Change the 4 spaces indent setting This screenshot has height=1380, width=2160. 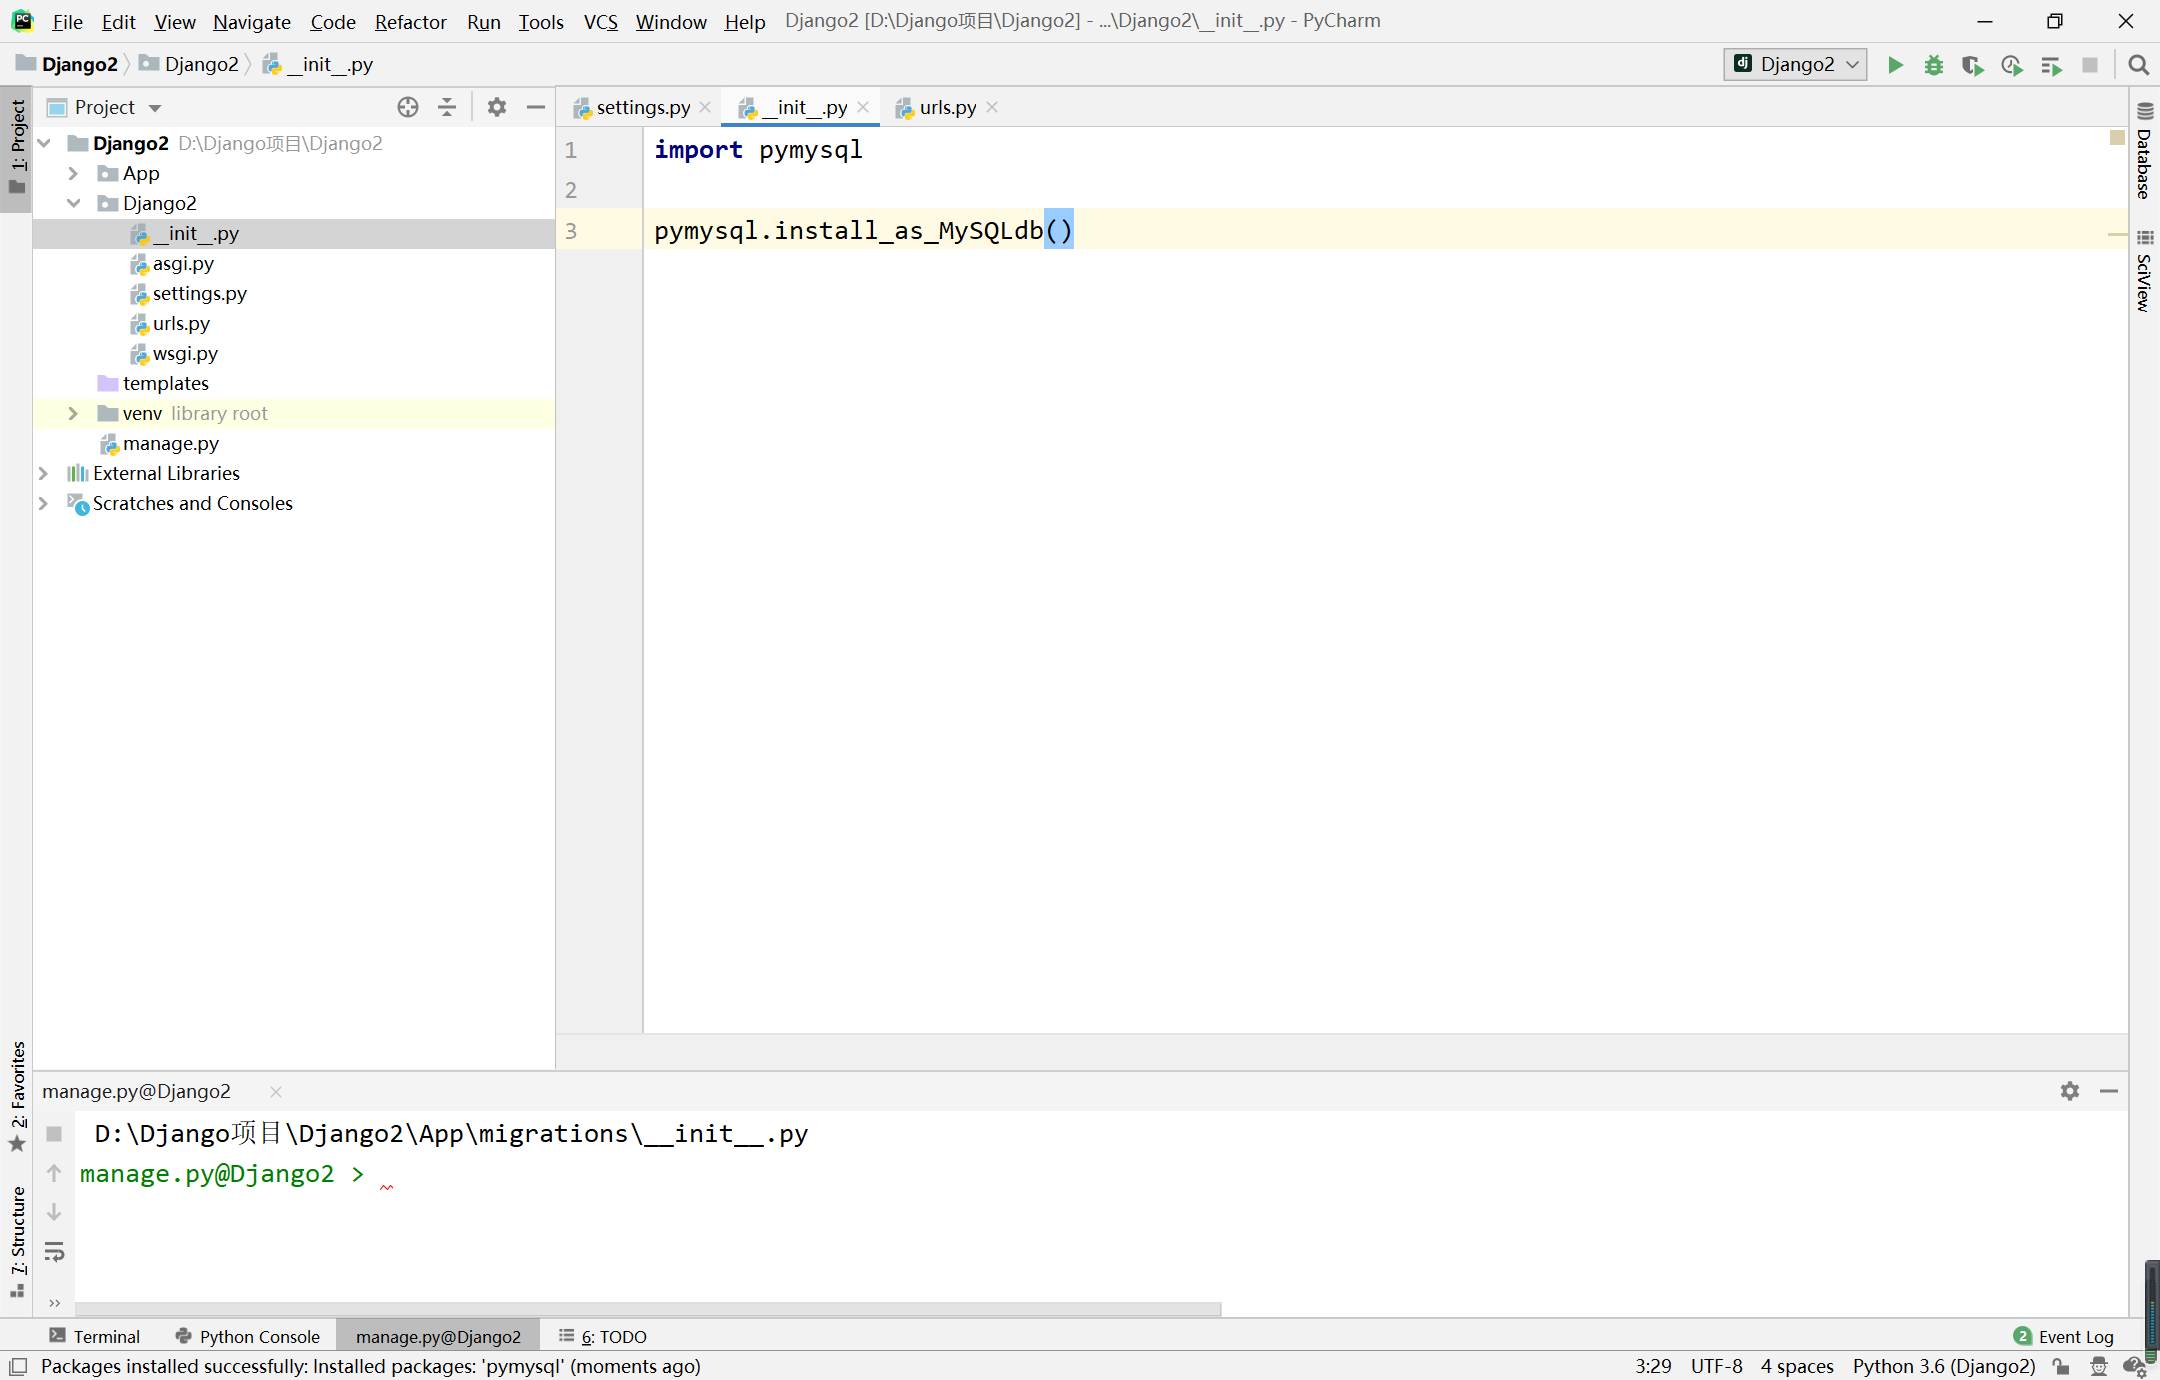click(1797, 1366)
